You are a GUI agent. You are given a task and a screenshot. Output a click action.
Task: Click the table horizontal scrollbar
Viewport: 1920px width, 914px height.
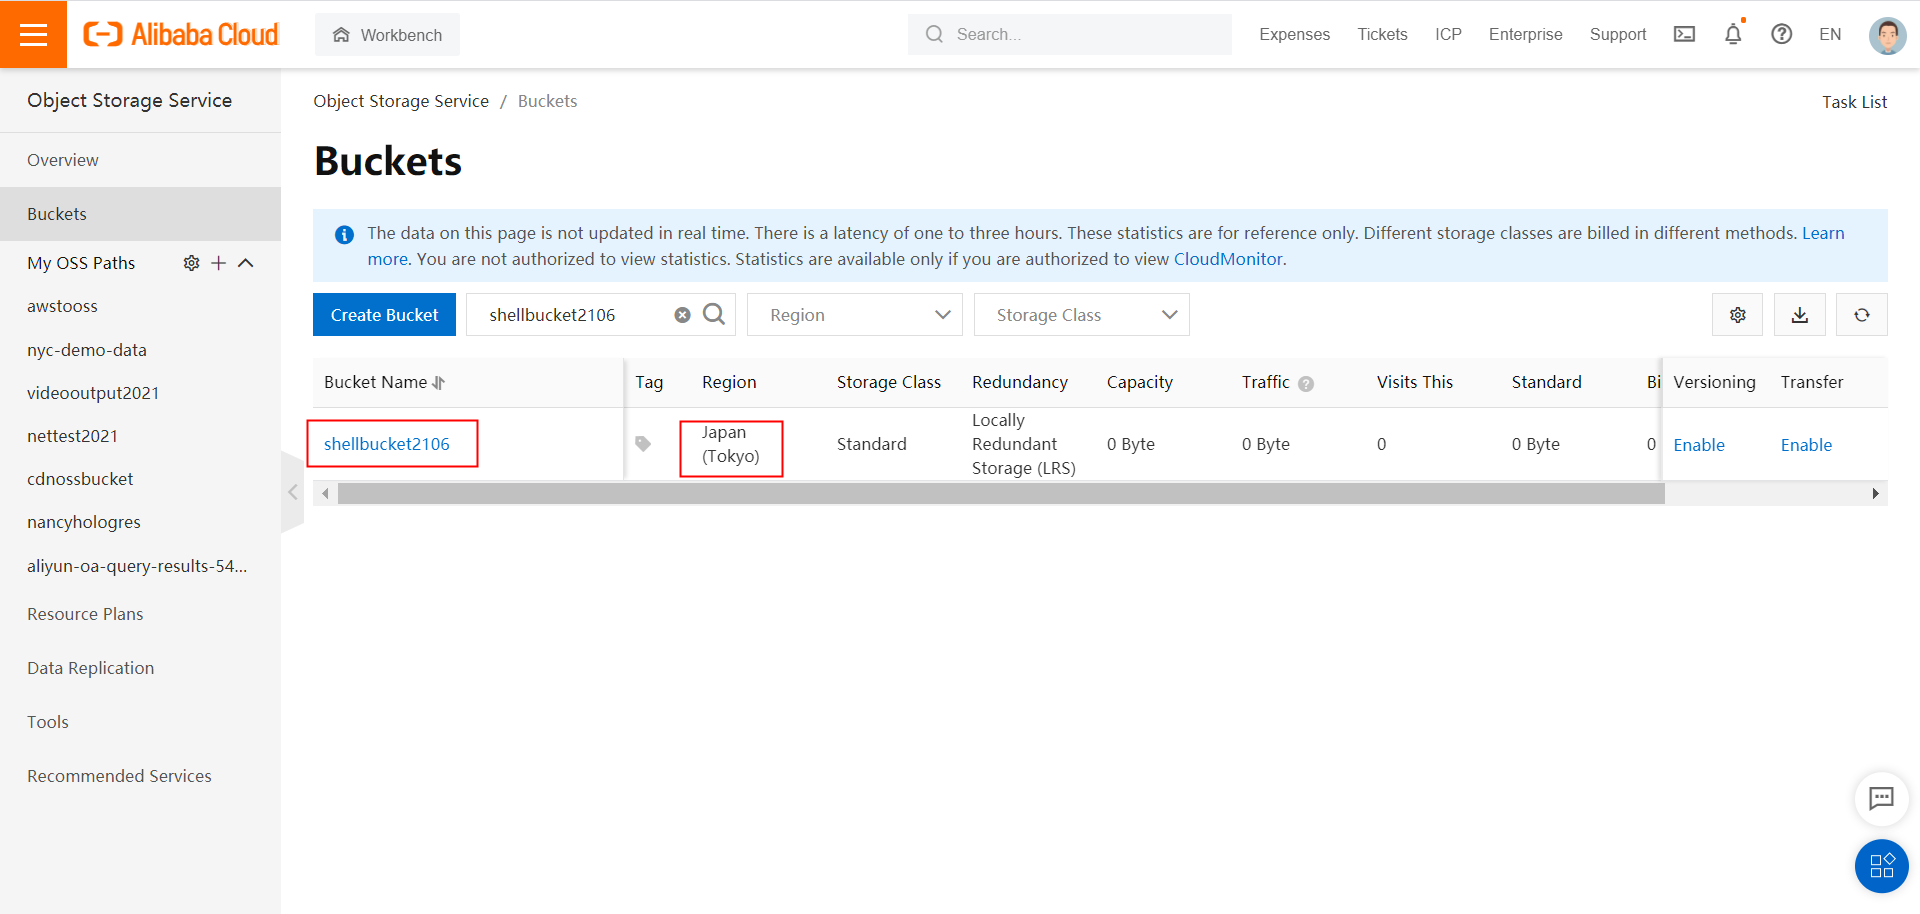pos(1001,493)
